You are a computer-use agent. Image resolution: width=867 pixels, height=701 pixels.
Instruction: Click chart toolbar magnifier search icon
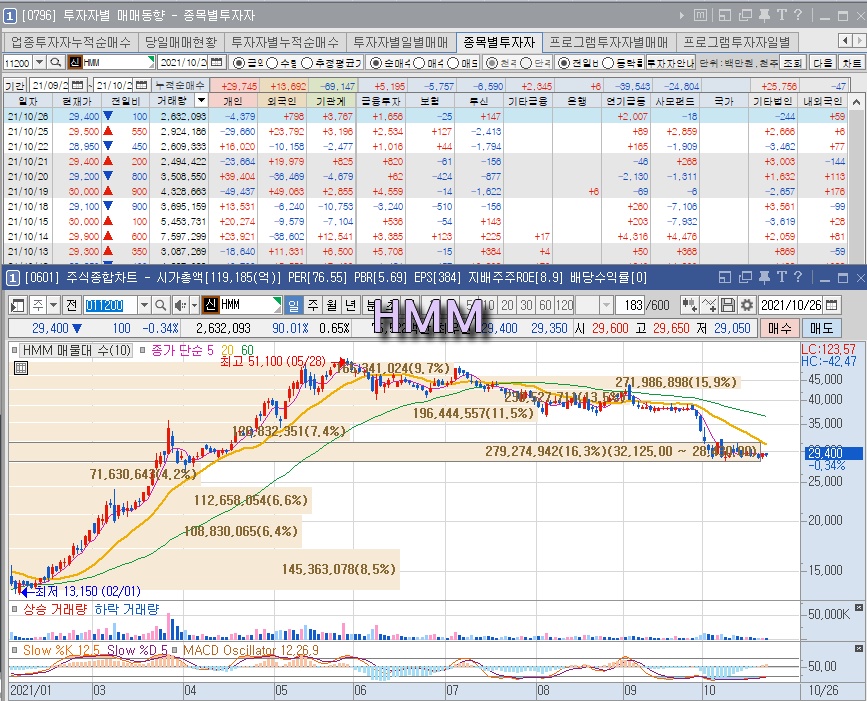160,305
